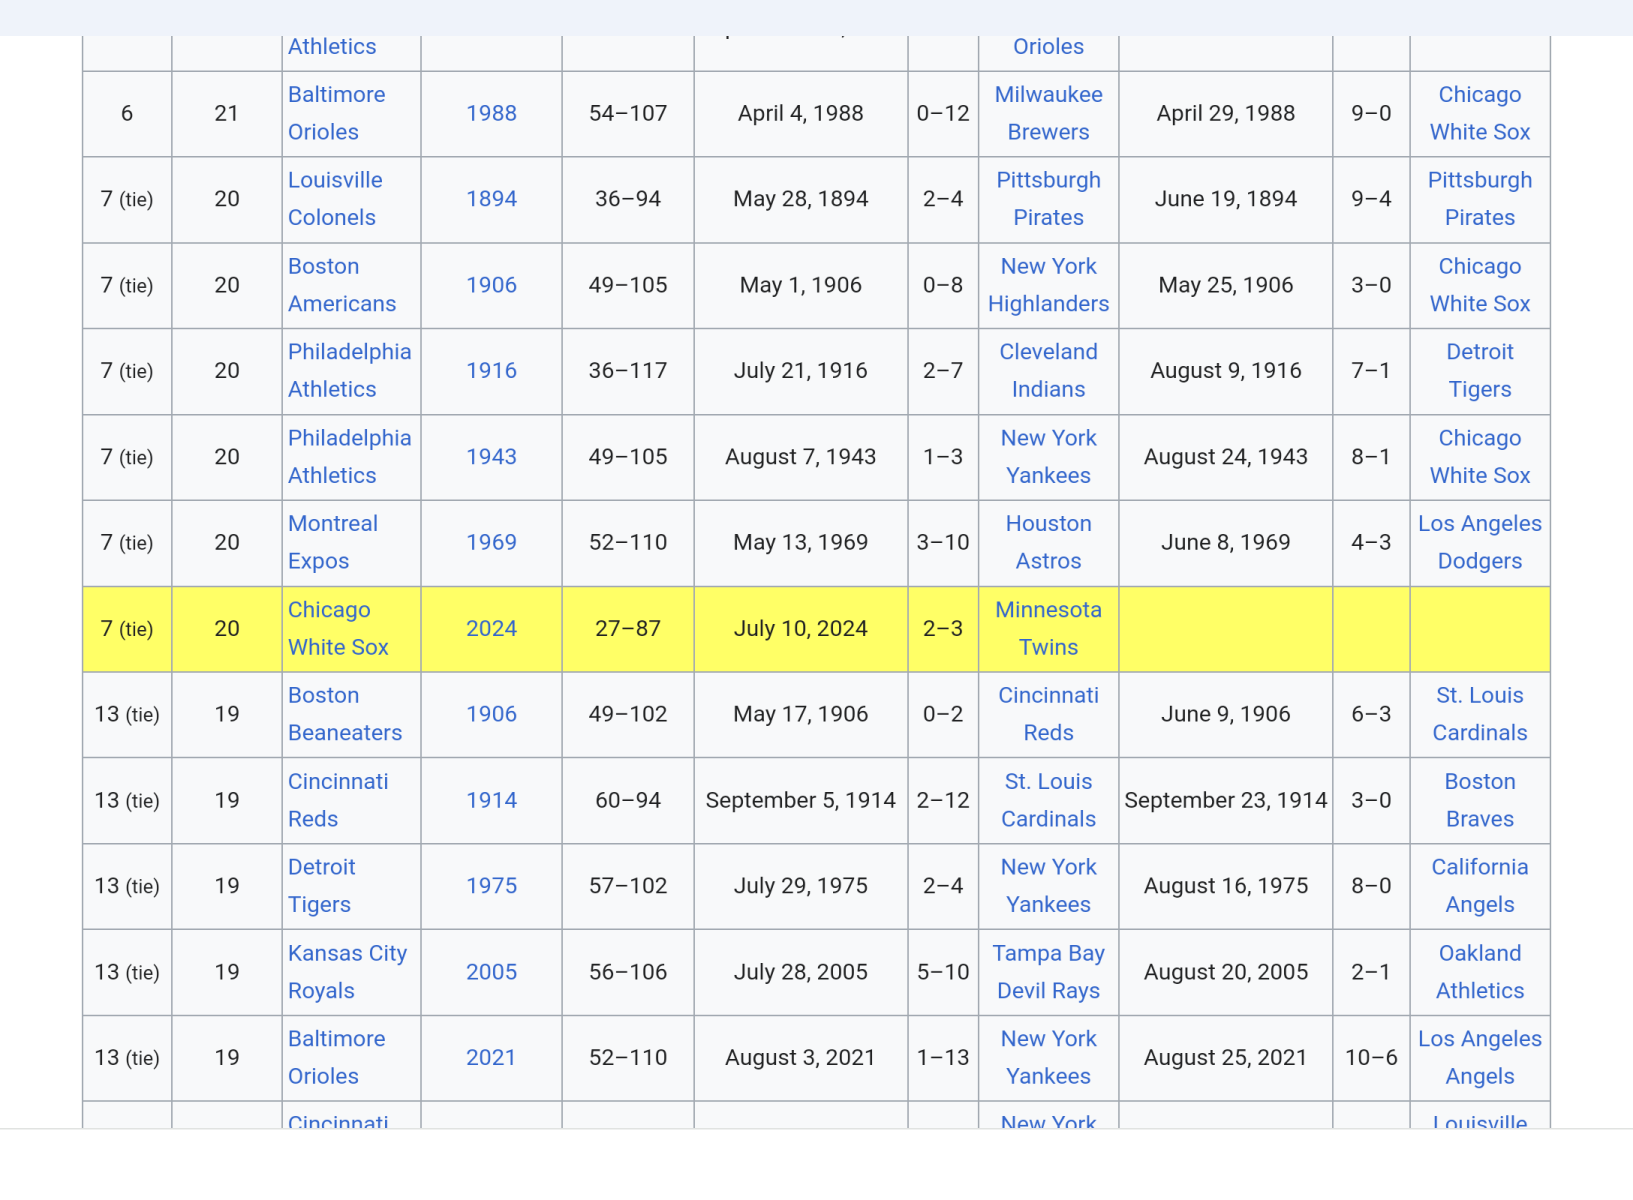Follow the Minnesota Twins link

[1048, 628]
